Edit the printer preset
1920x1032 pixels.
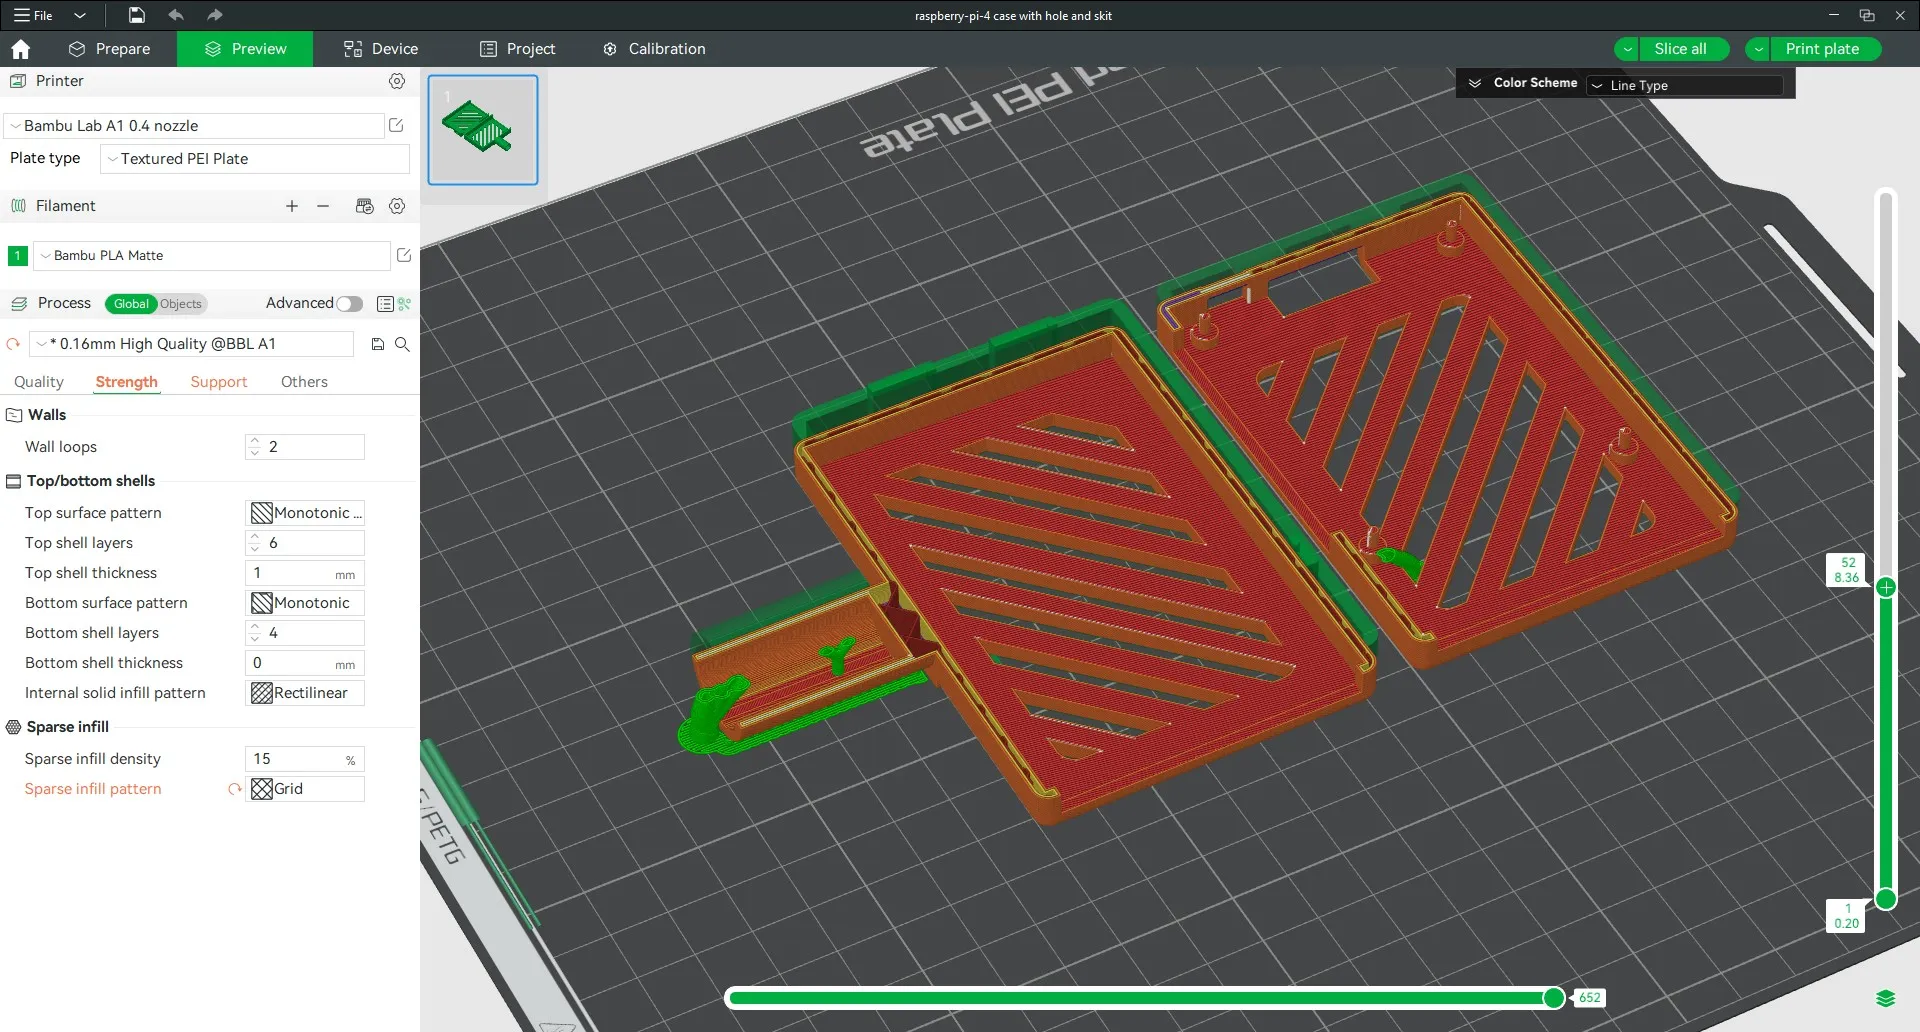click(396, 125)
